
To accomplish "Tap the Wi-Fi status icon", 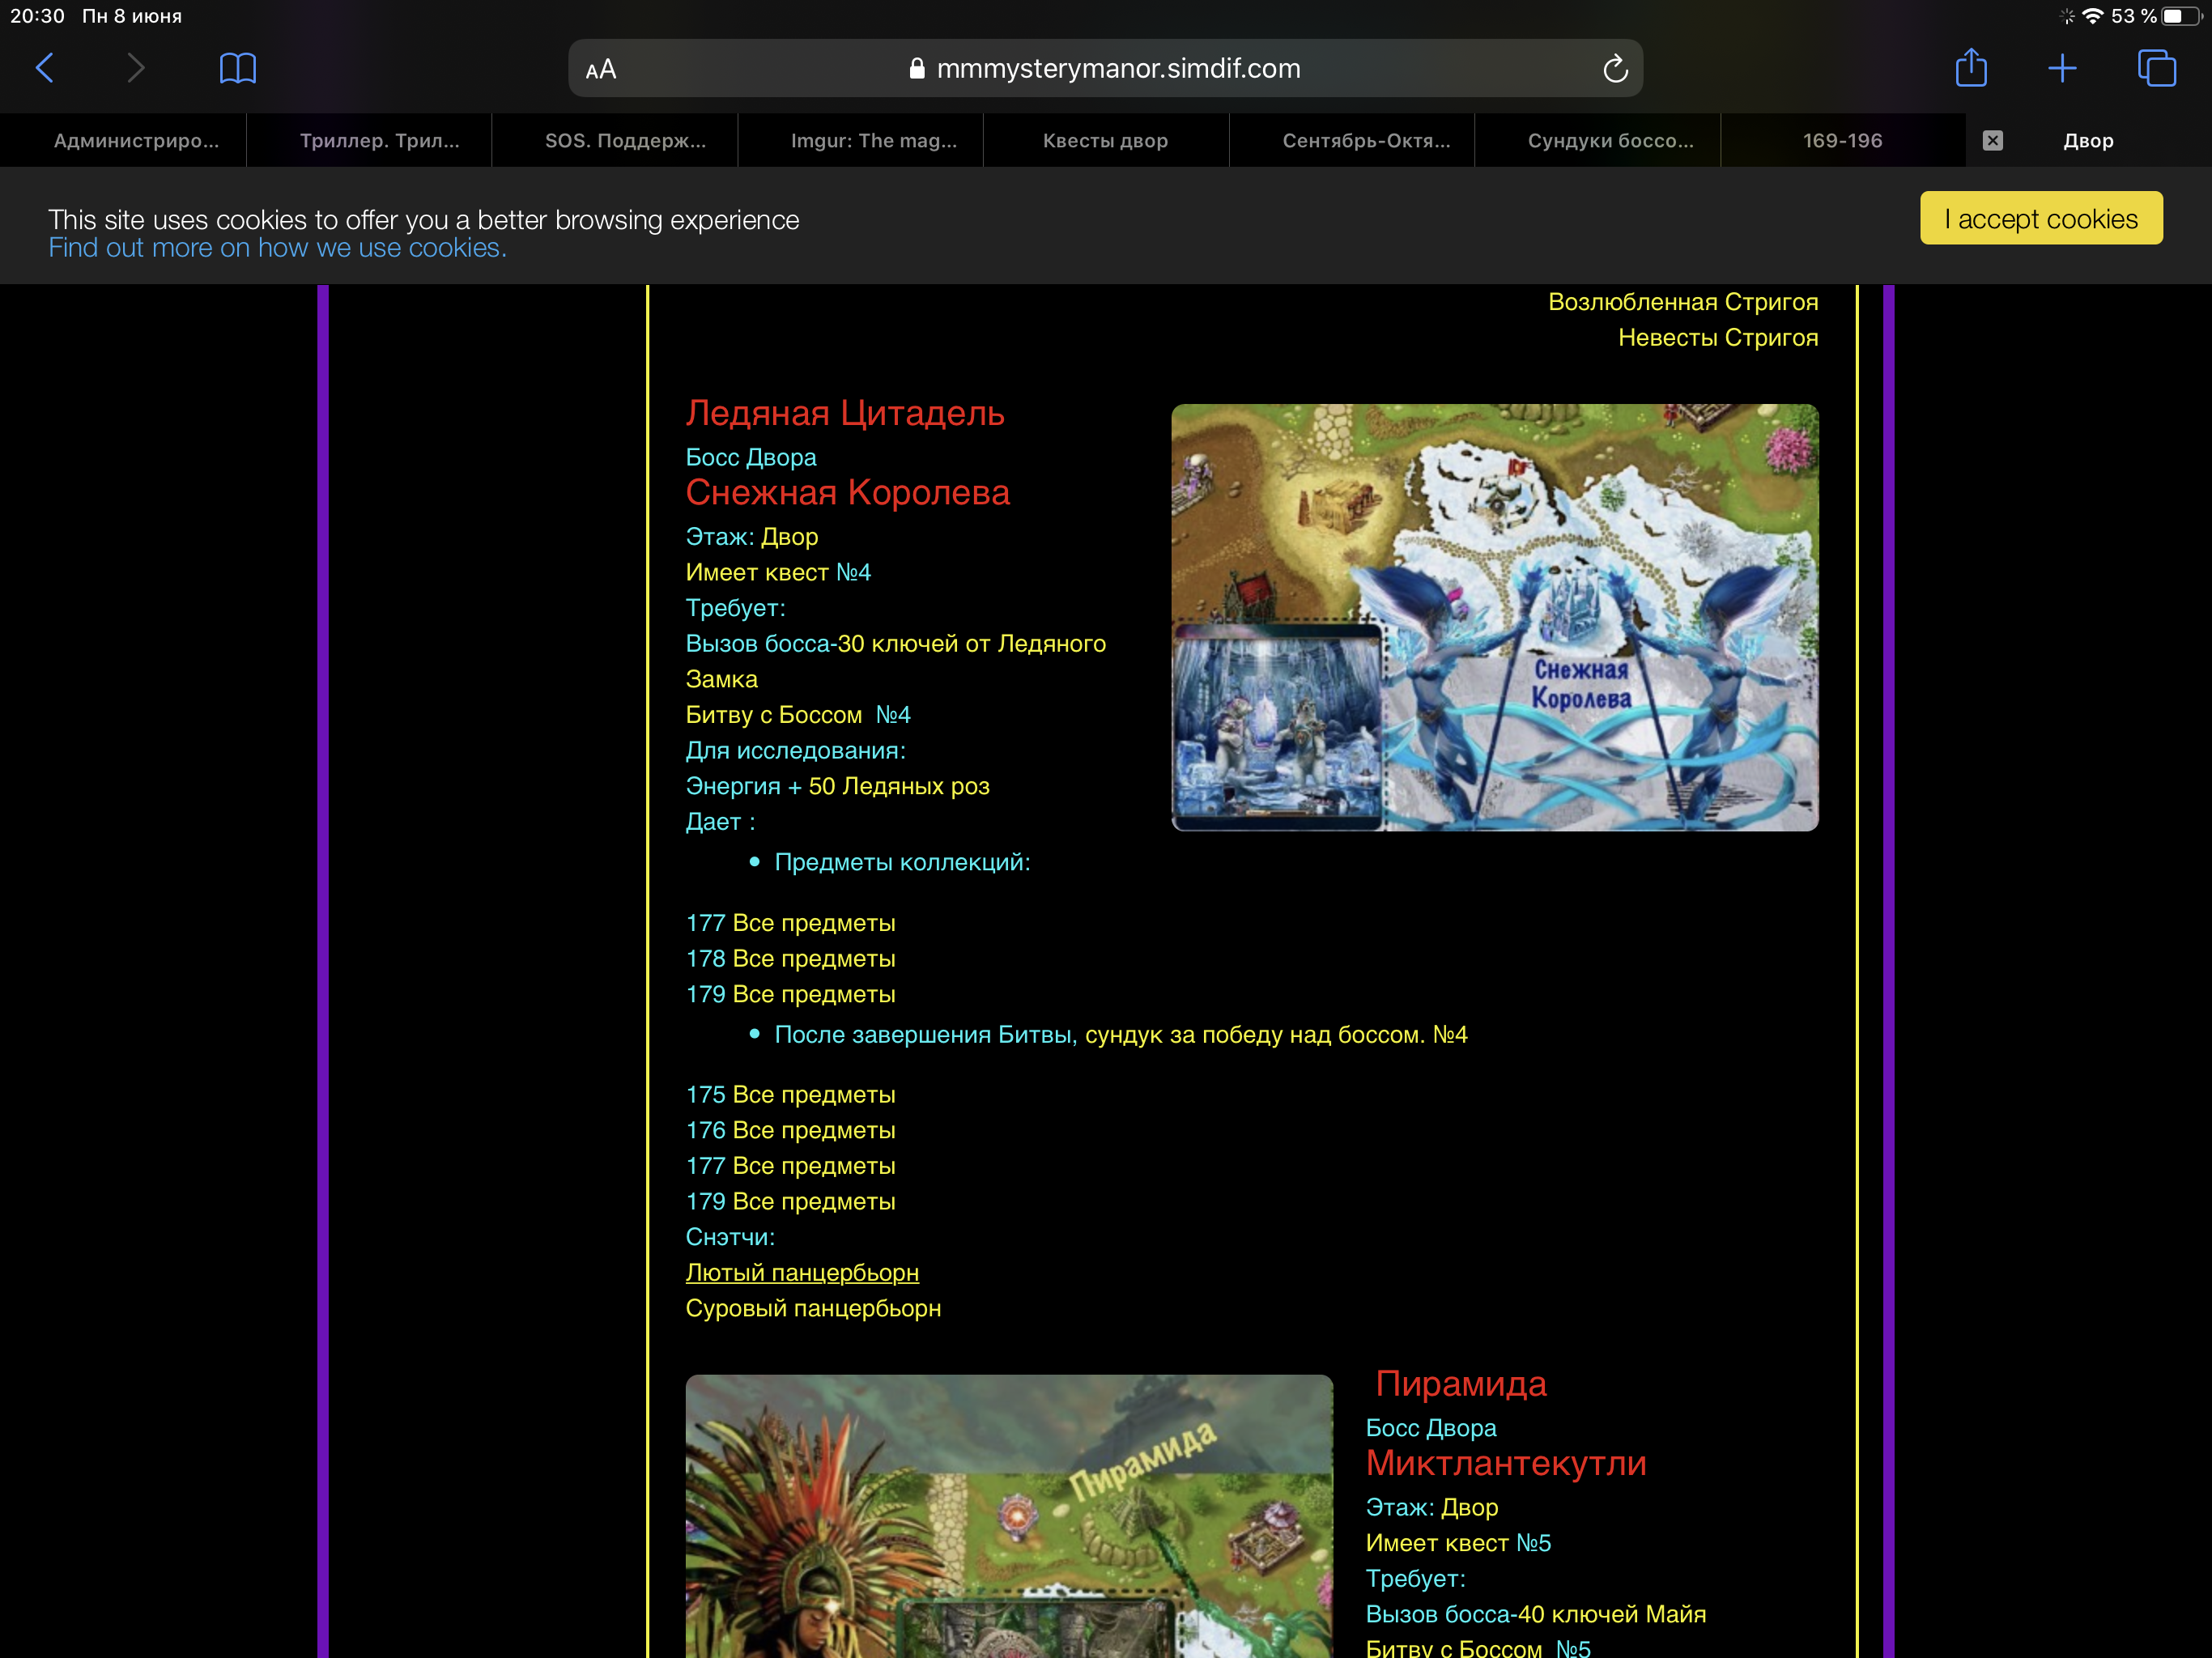I will pyautogui.click(x=2092, y=16).
